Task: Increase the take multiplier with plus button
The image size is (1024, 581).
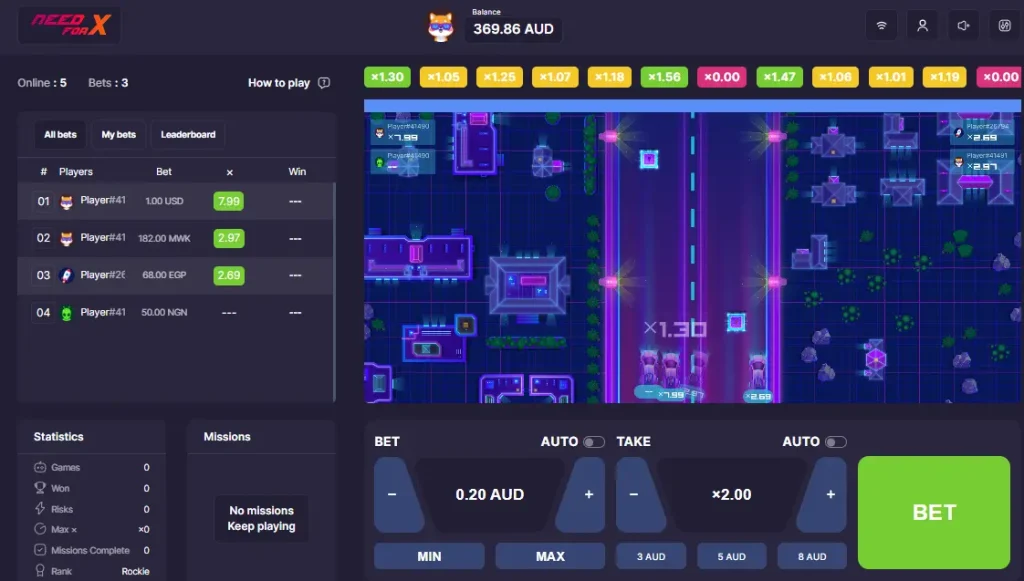Action: 828,494
